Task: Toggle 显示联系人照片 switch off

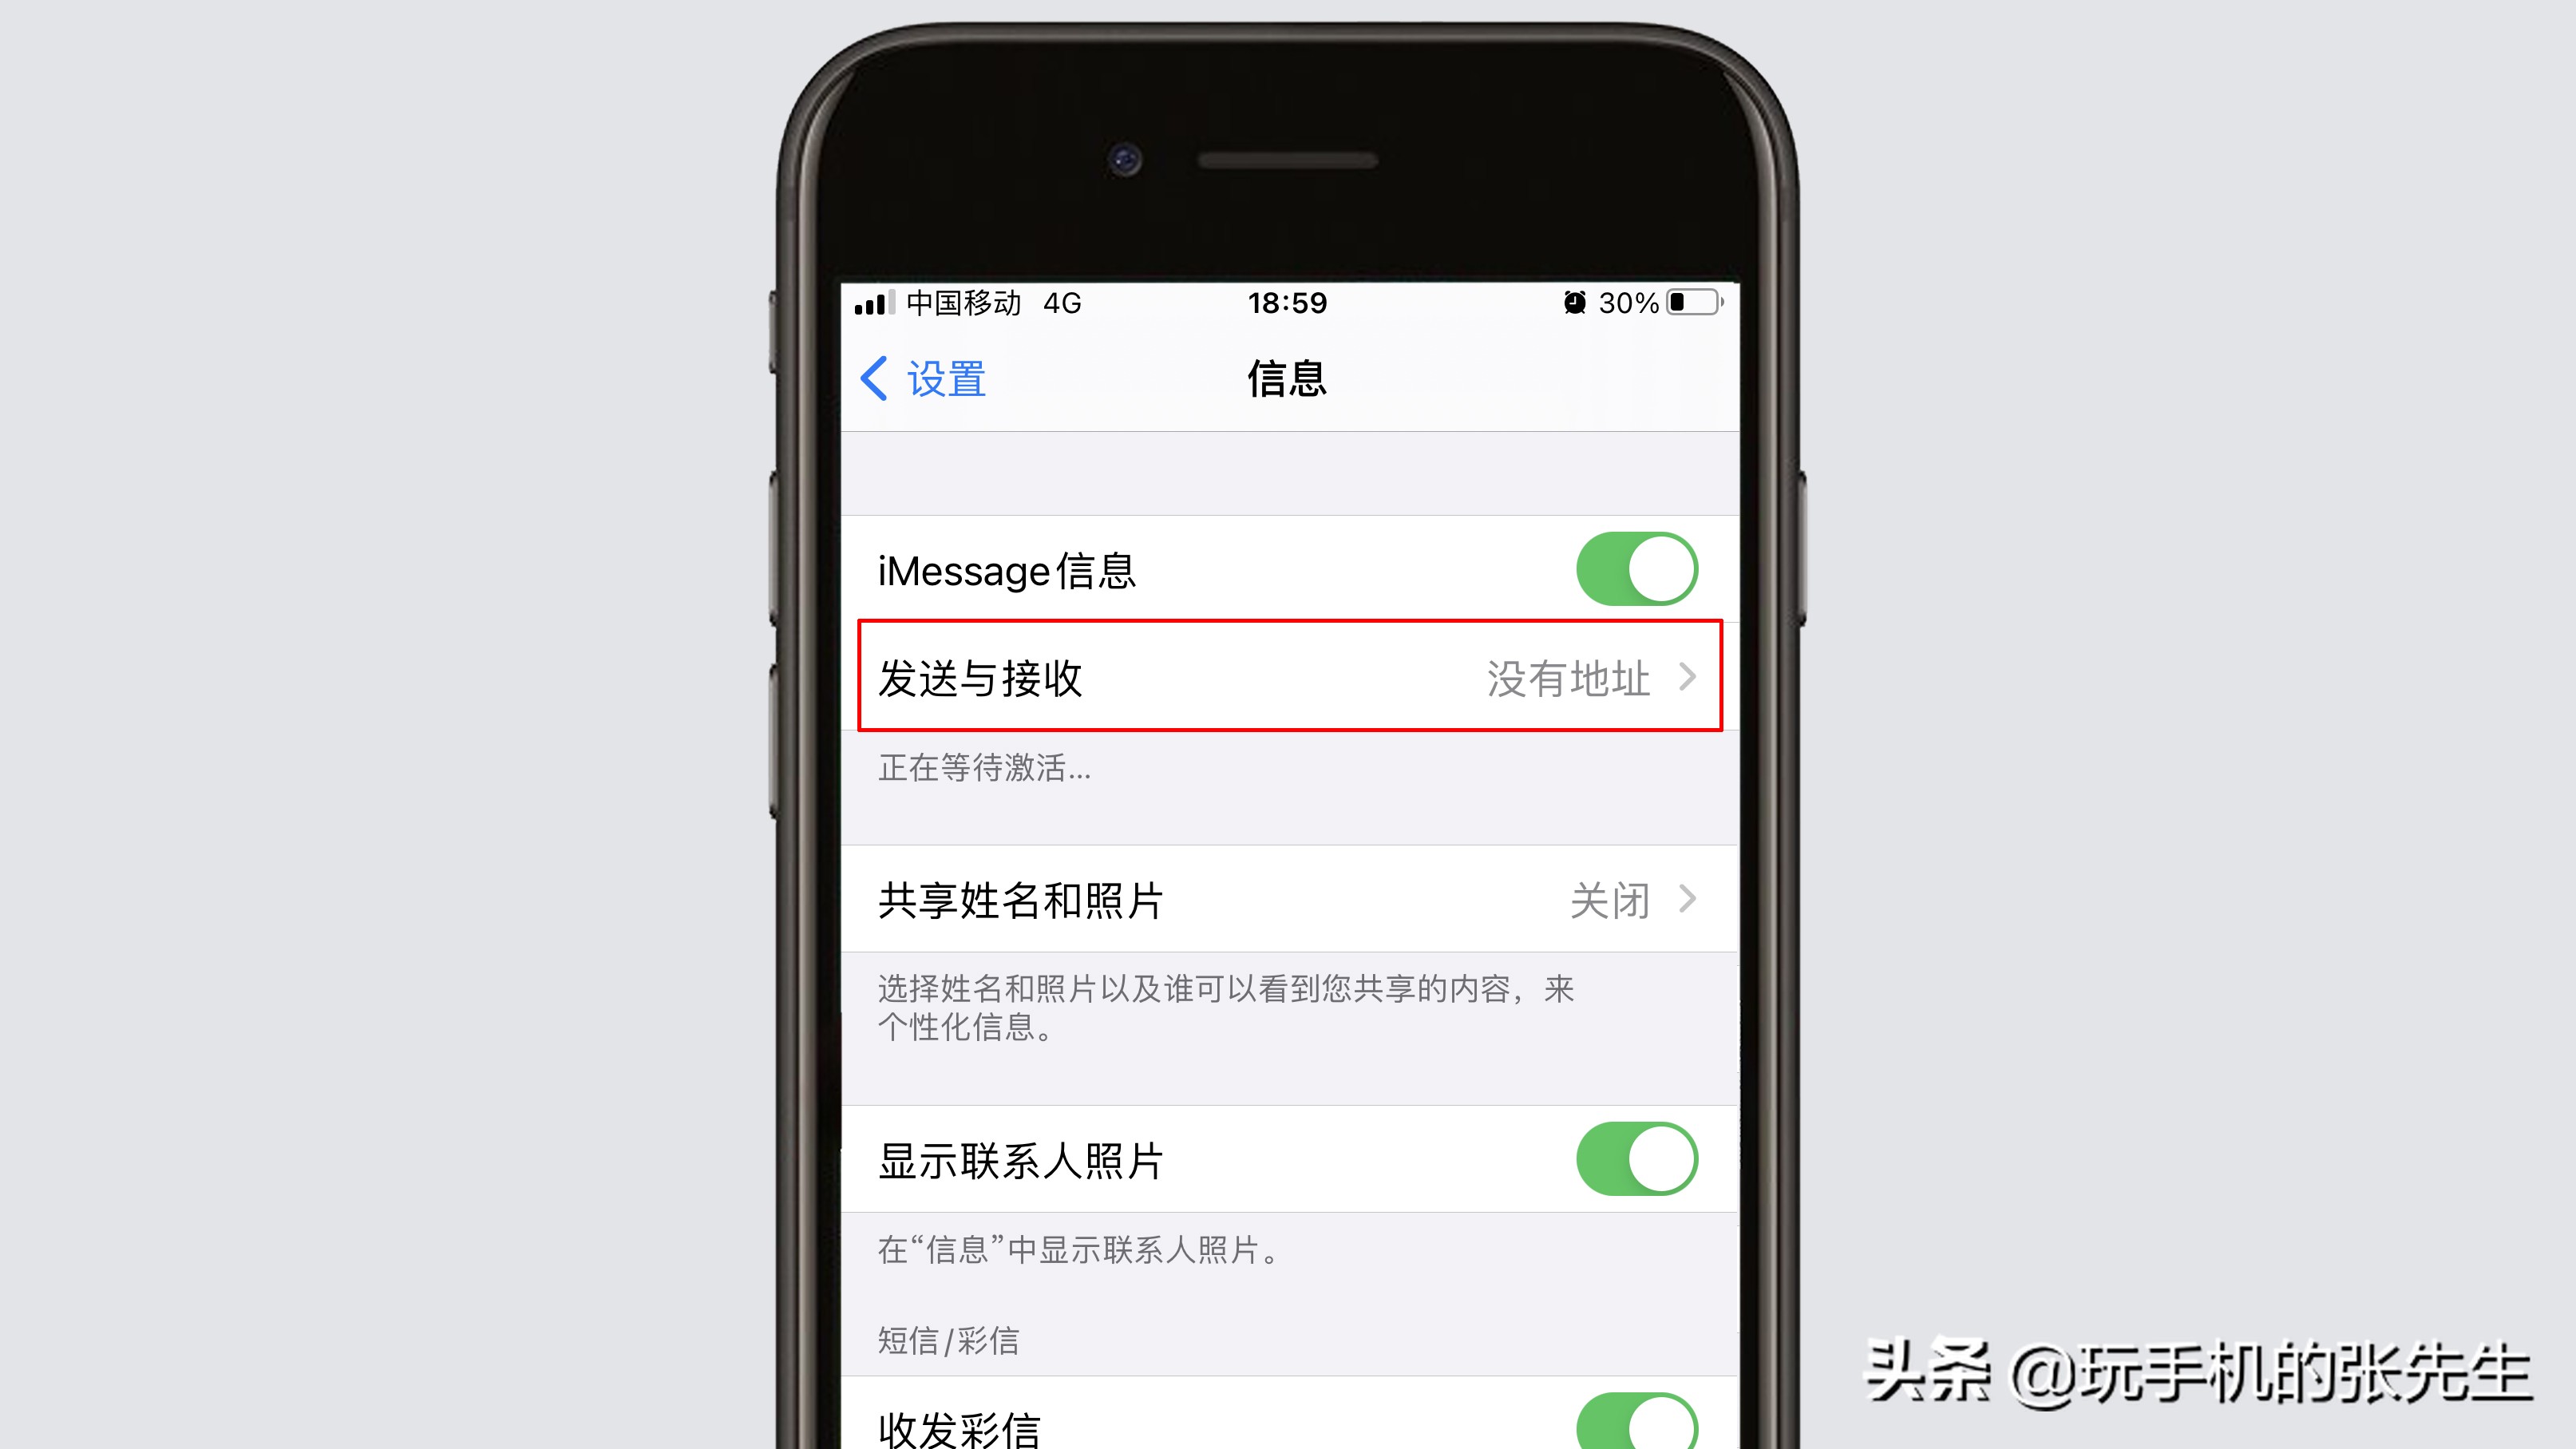Action: [x=1636, y=1159]
